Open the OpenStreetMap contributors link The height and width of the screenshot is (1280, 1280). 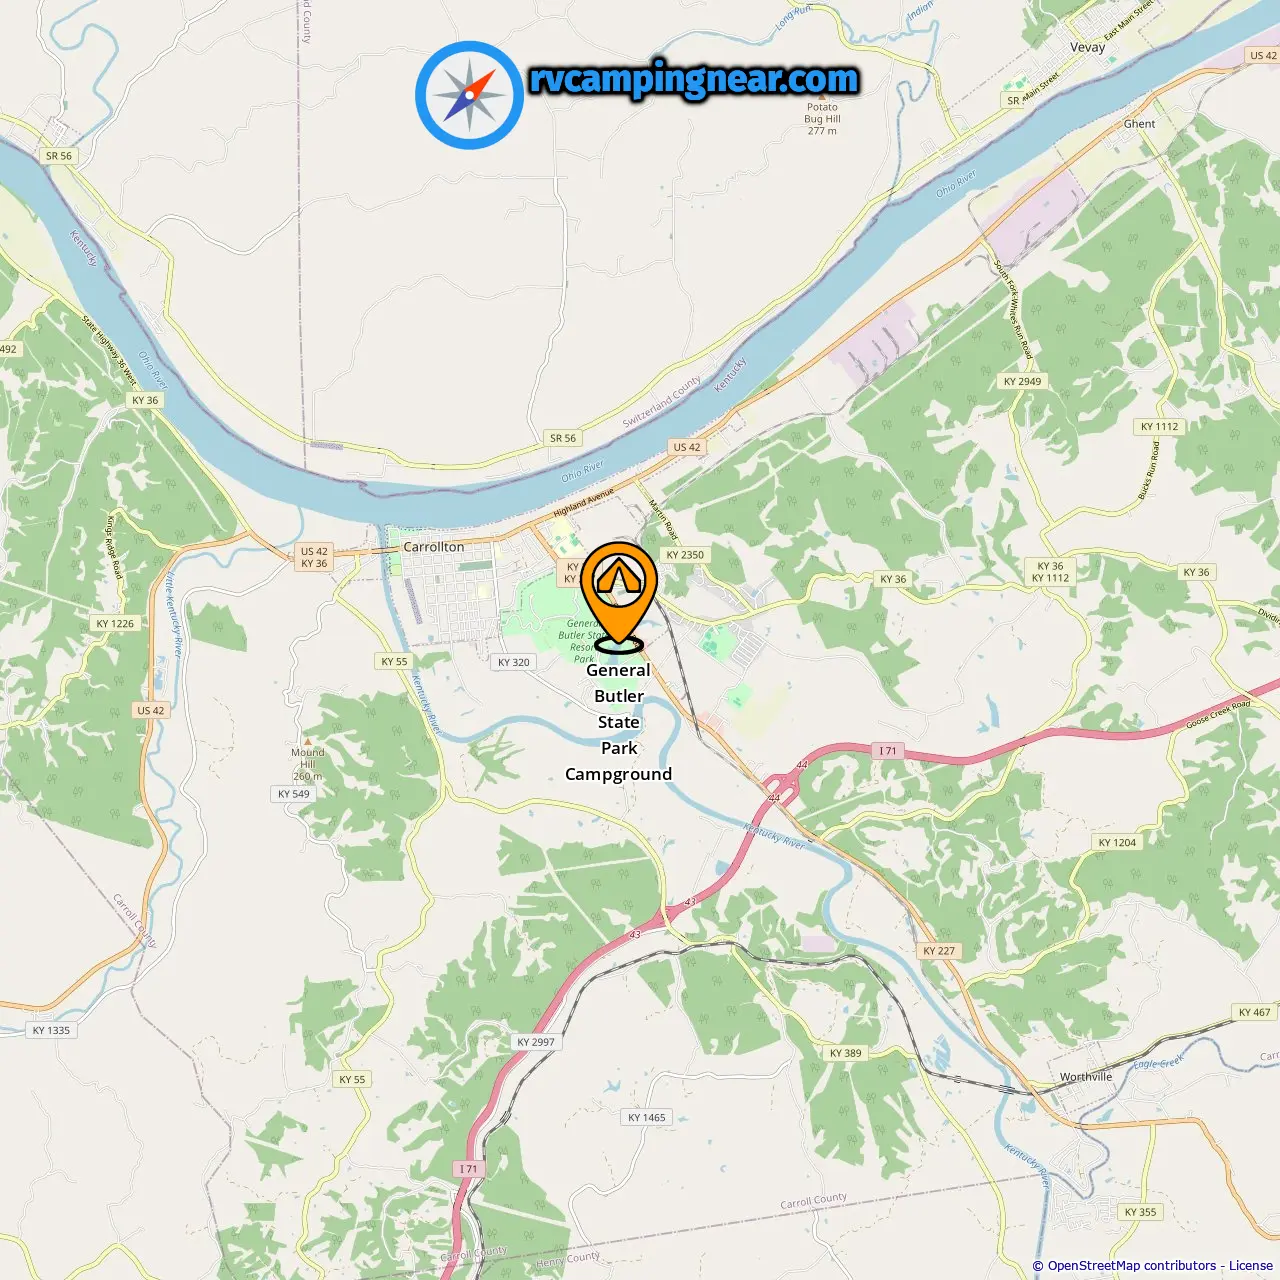click(1131, 1266)
